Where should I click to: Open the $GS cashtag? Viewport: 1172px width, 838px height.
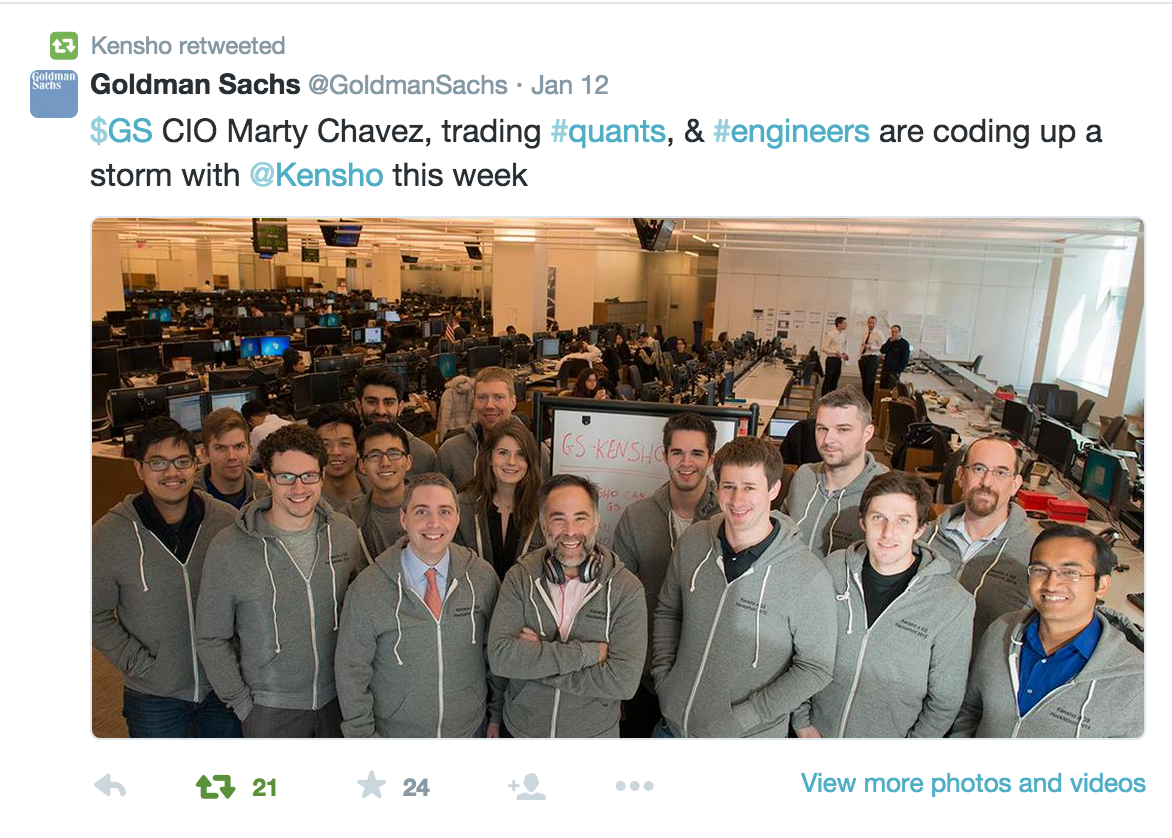click(x=121, y=132)
